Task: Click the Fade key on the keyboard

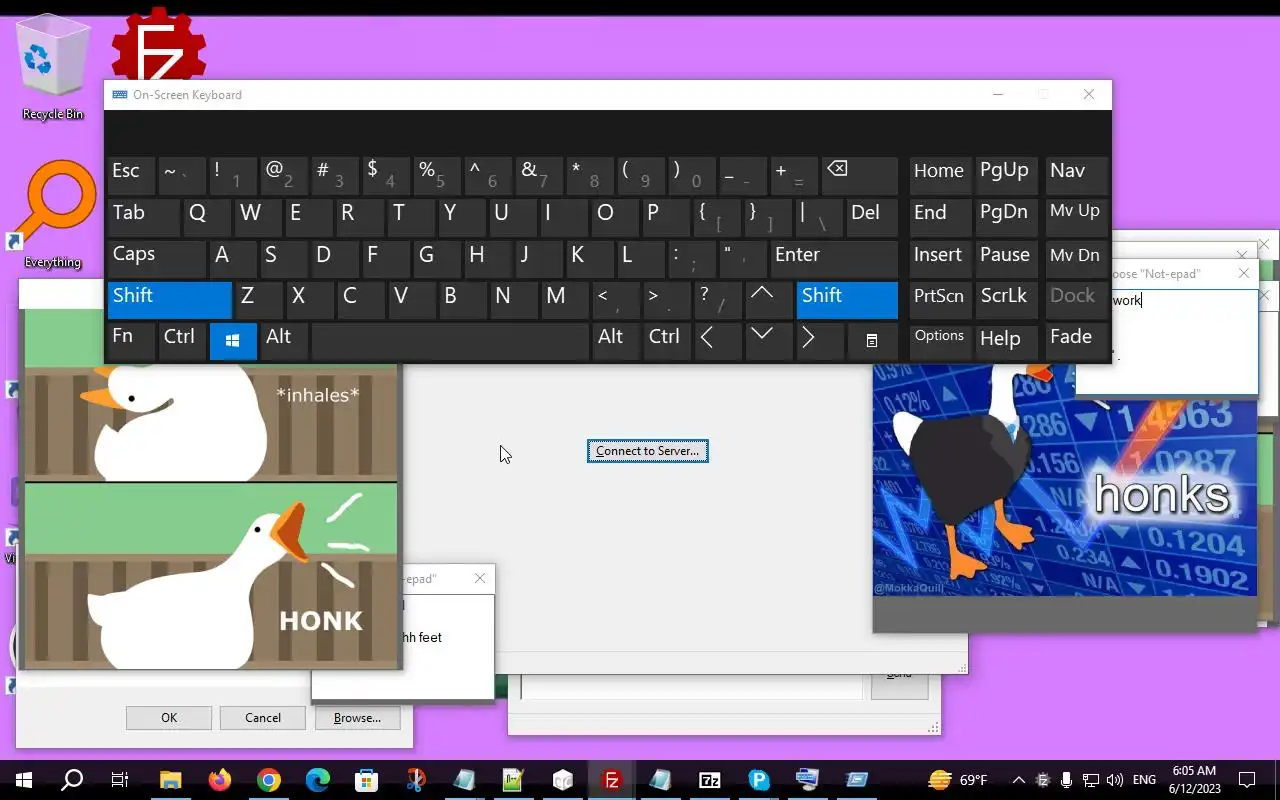Action: click(x=1075, y=339)
